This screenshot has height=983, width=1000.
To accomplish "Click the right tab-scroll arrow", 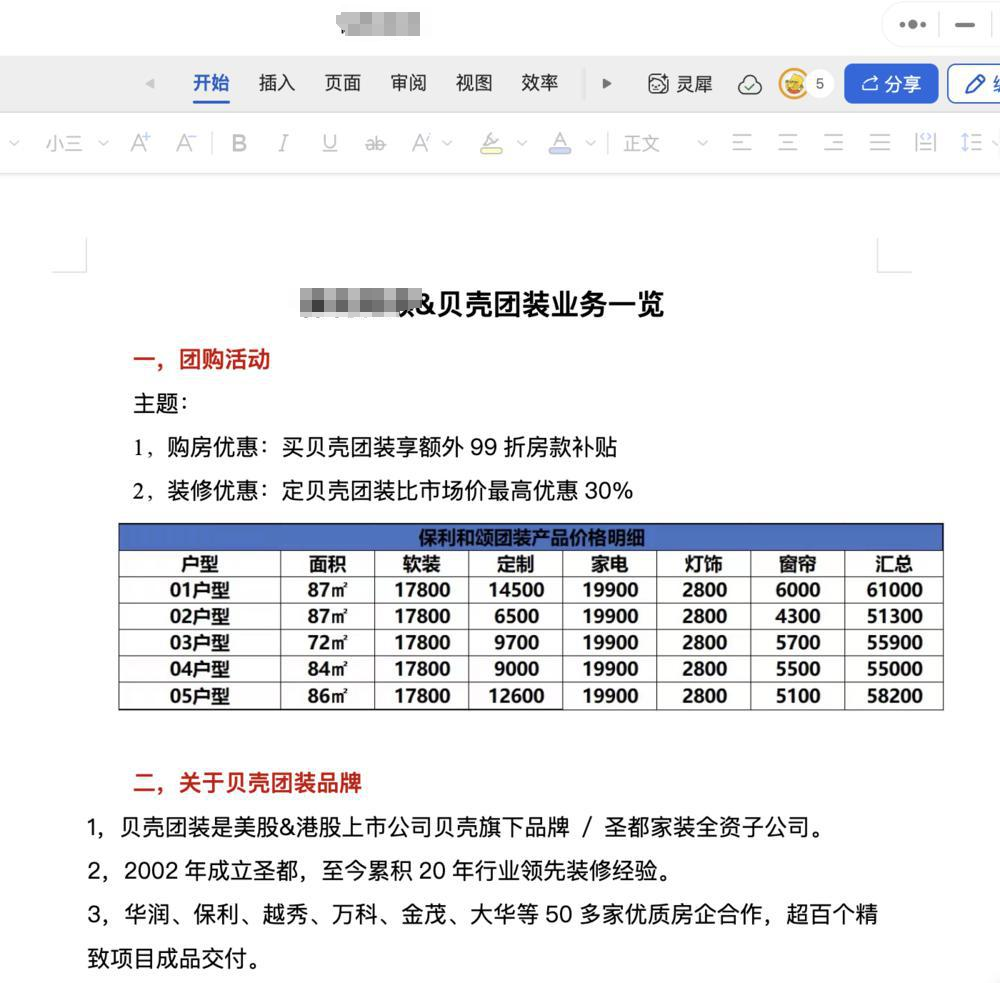I will 607,84.
